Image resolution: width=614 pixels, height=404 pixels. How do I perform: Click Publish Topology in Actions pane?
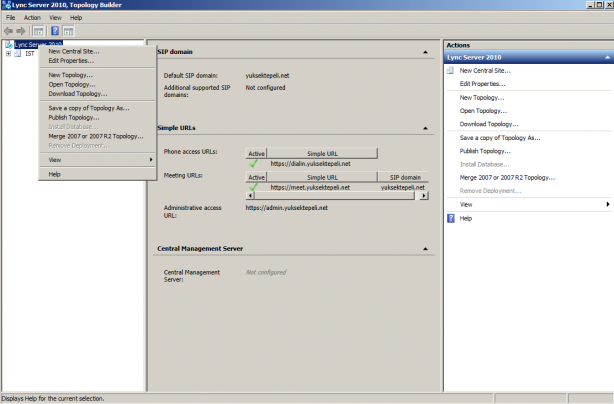485,151
